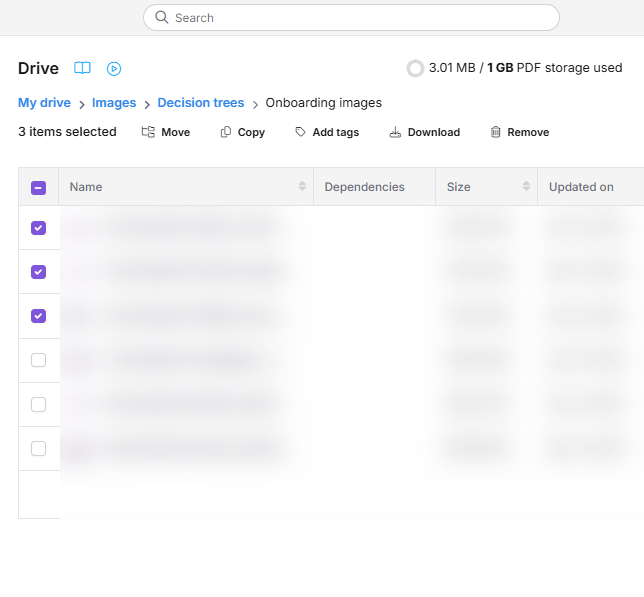This screenshot has width=644, height=597.
Task: Click the Add tags button label
Action: coord(336,132)
